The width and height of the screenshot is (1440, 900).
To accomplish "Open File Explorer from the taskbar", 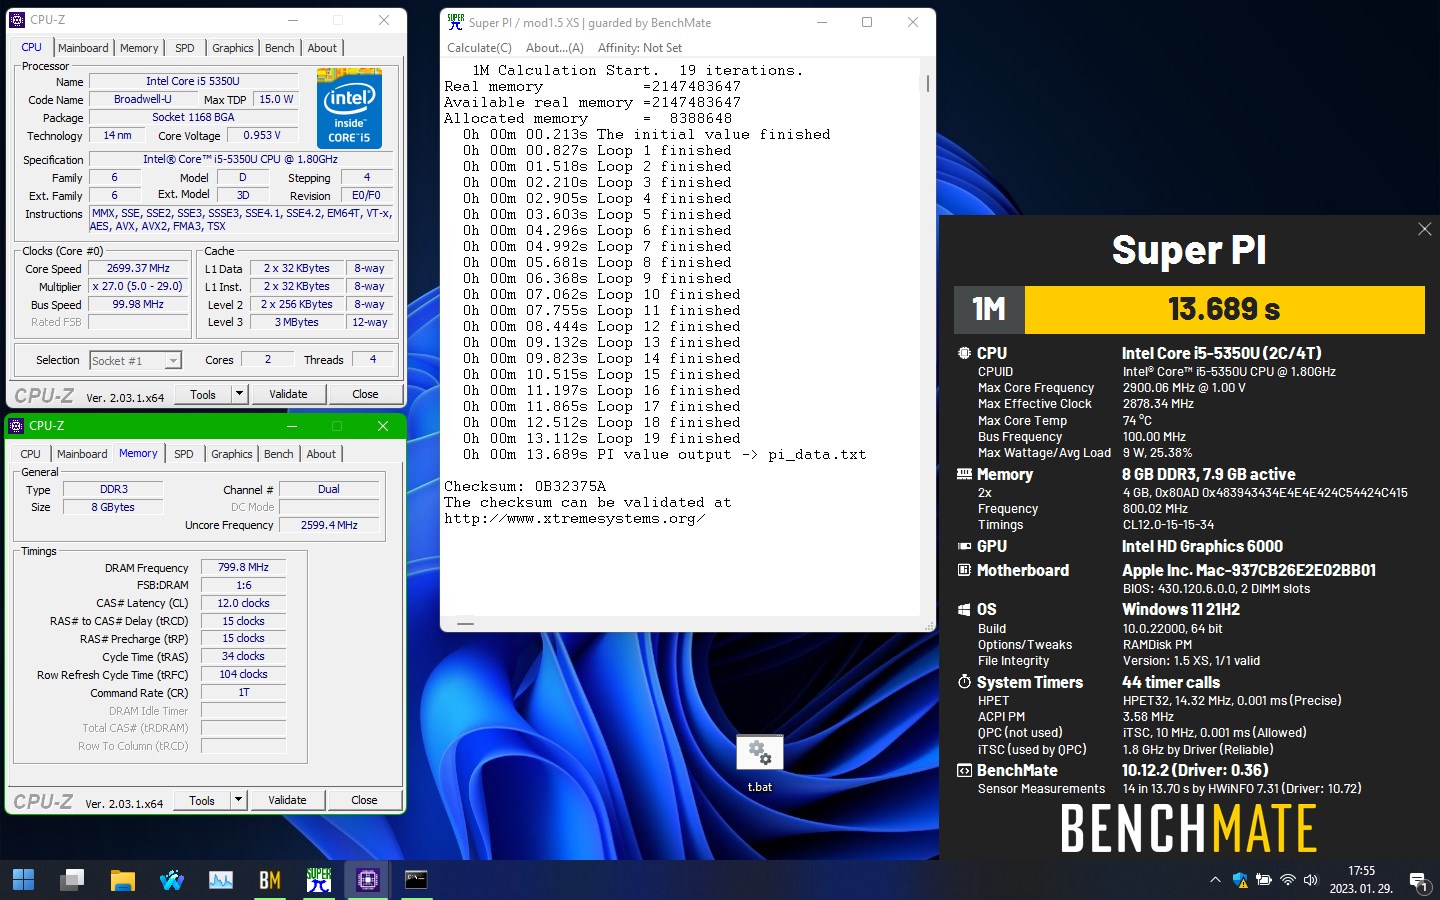I will [x=122, y=880].
